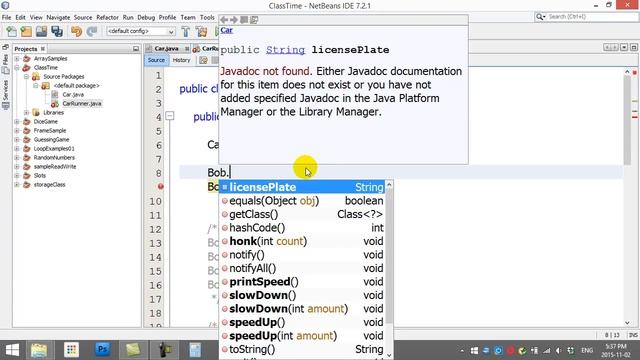Screen dimensions: 640x360
Task: Click the Open Project toolbar icon
Action: click(x=41, y=31)
